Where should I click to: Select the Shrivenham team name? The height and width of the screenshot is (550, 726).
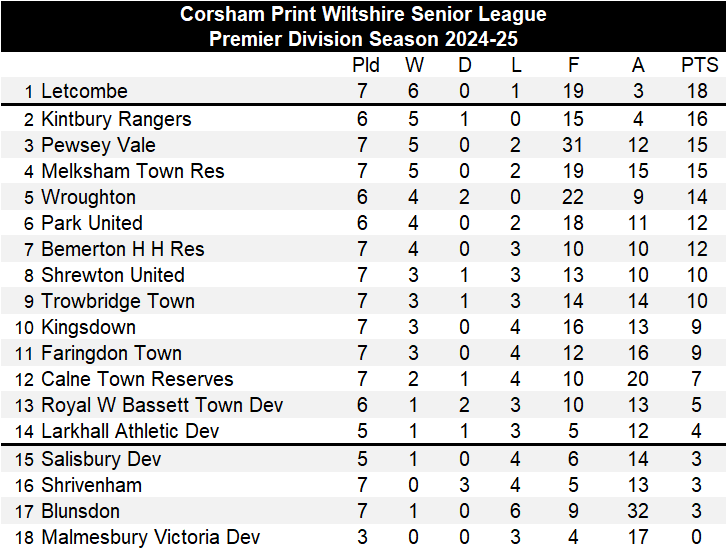click(91, 485)
